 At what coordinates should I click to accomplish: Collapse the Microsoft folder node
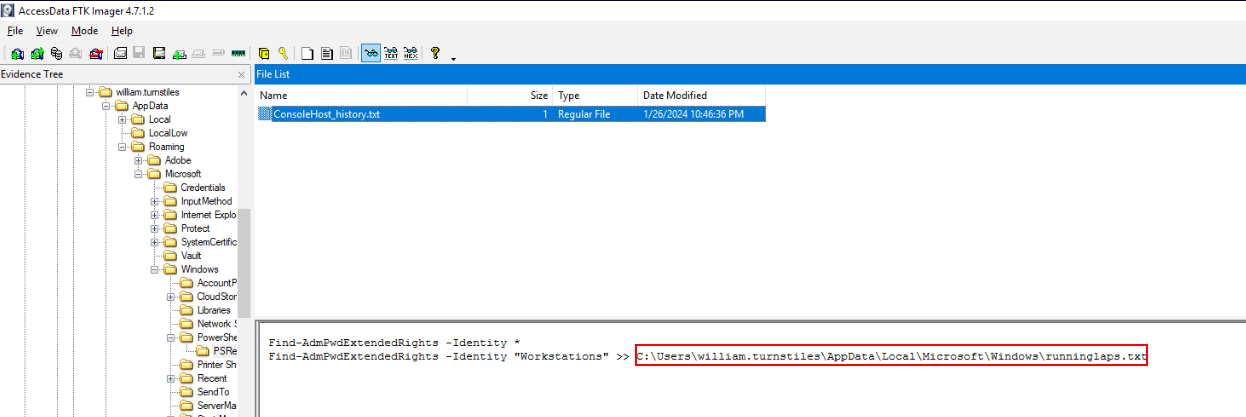coord(139,174)
